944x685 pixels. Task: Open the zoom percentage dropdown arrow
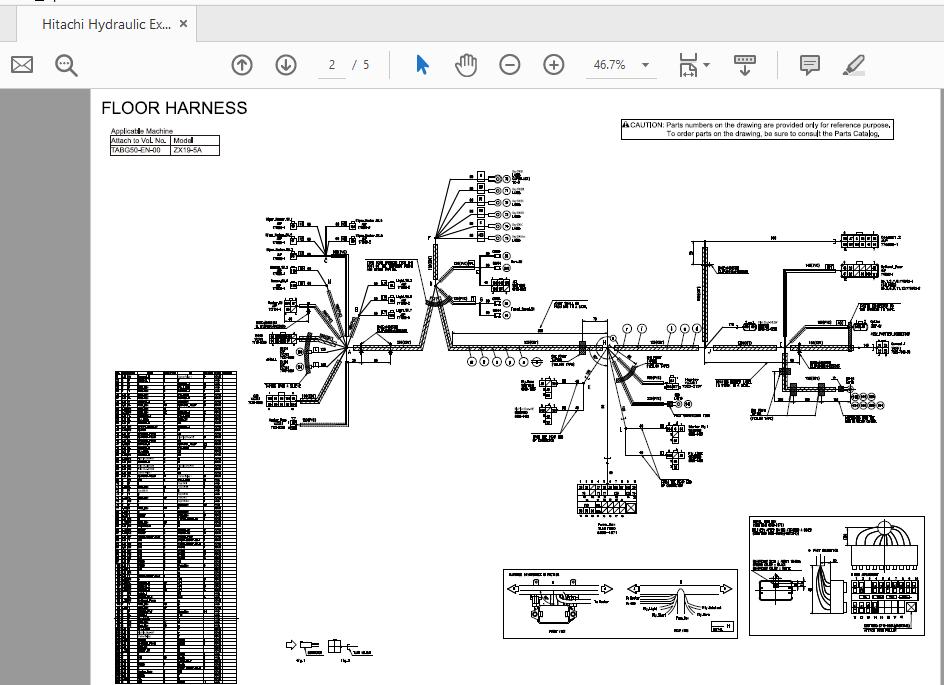click(x=645, y=65)
